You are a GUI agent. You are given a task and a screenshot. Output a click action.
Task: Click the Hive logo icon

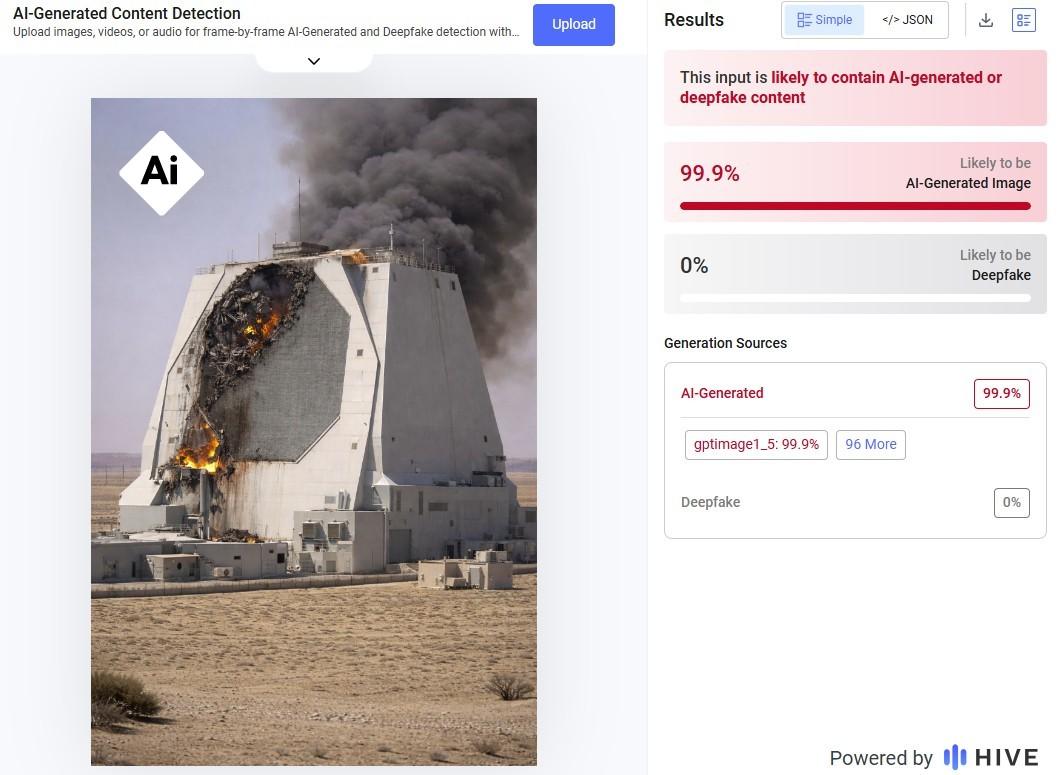click(x=955, y=757)
